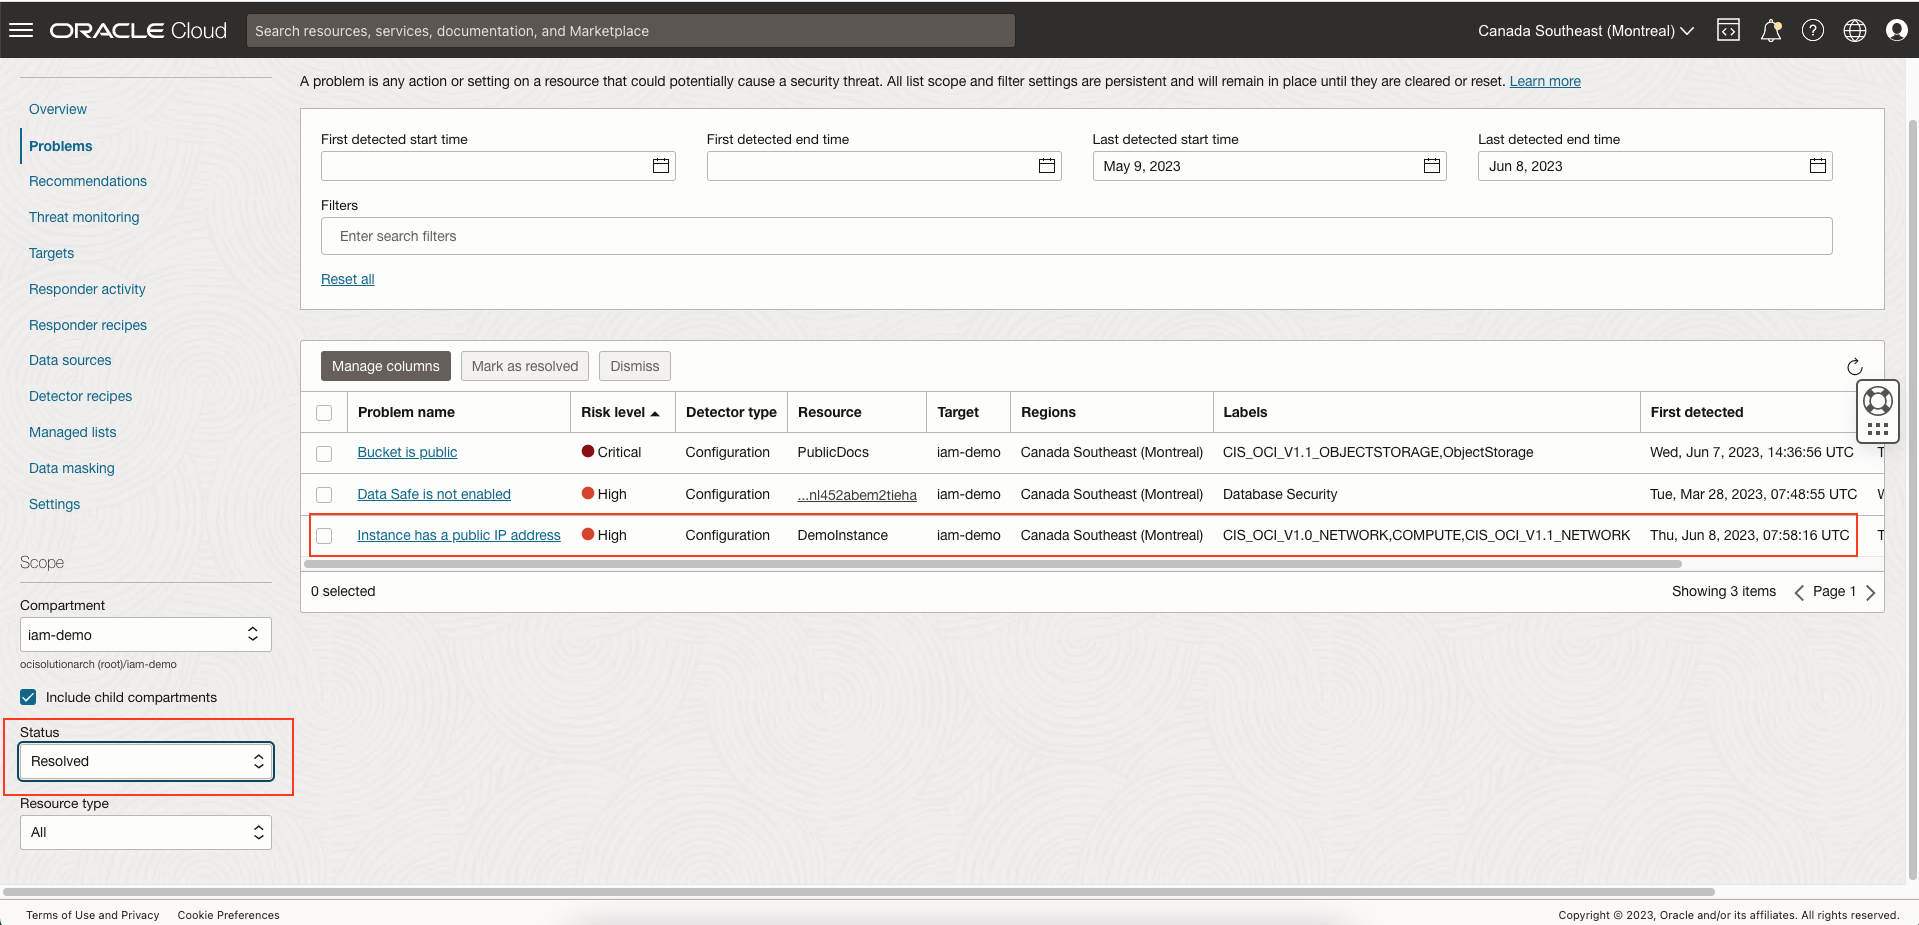The width and height of the screenshot is (1919, 925).
Task: Open the hamburger navigation menu
Action: [x=21, y=30]
